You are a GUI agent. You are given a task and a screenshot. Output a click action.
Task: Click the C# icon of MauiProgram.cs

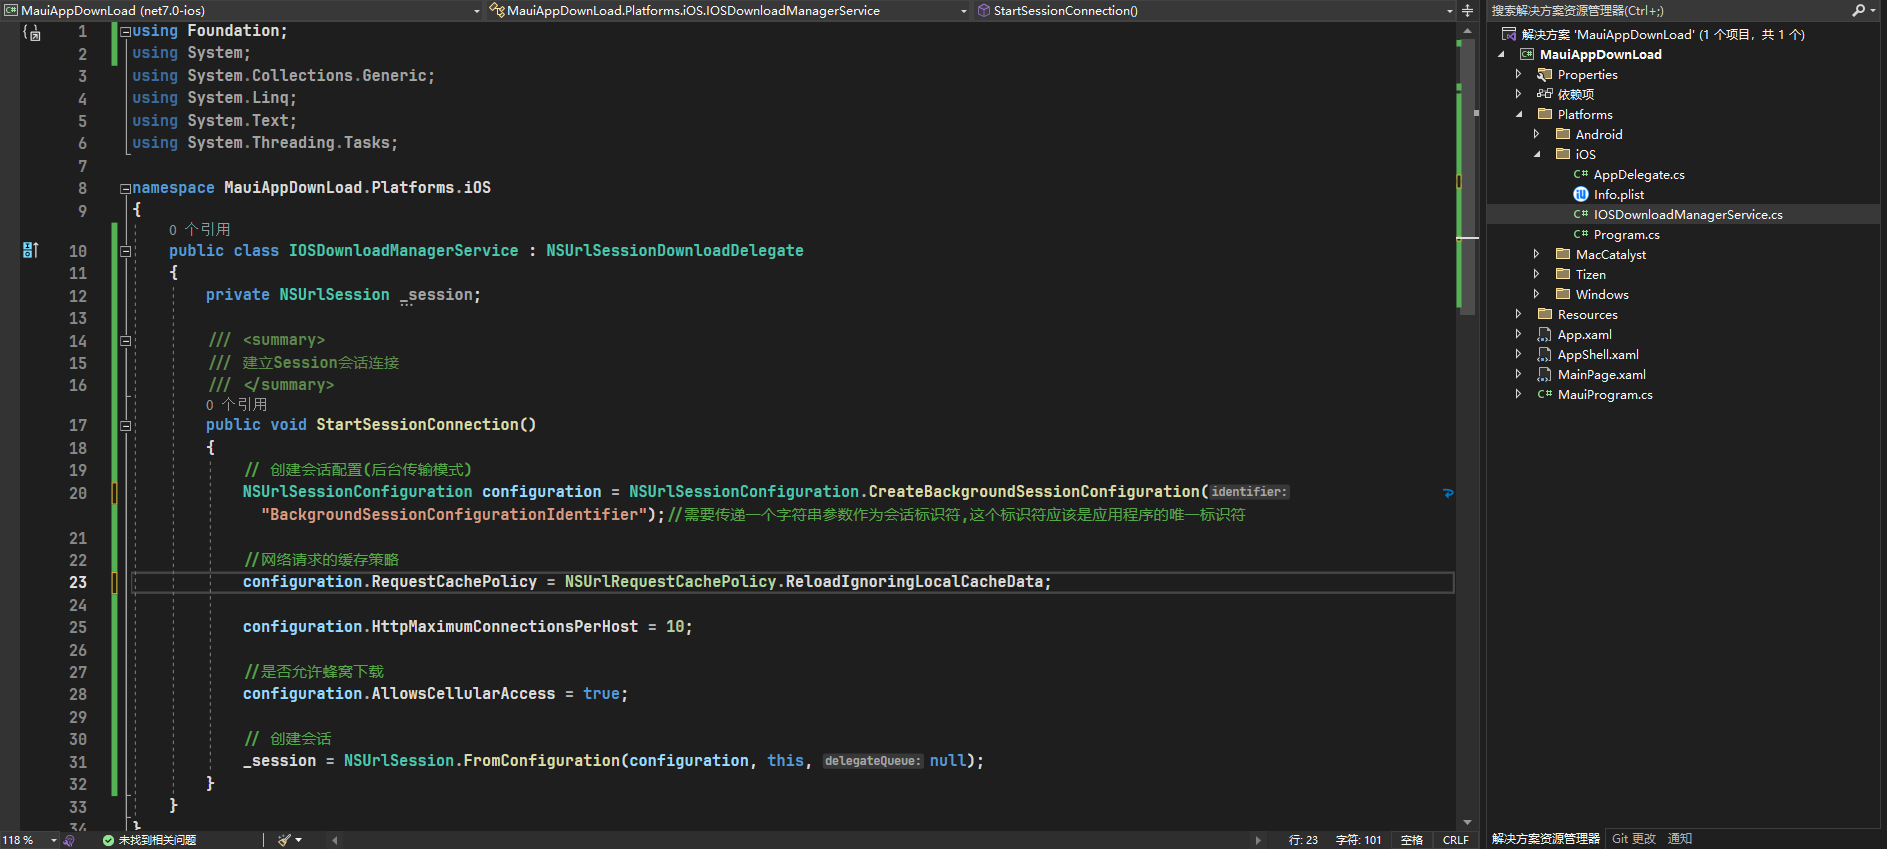pyautogui.click(x=1545, y=394)
